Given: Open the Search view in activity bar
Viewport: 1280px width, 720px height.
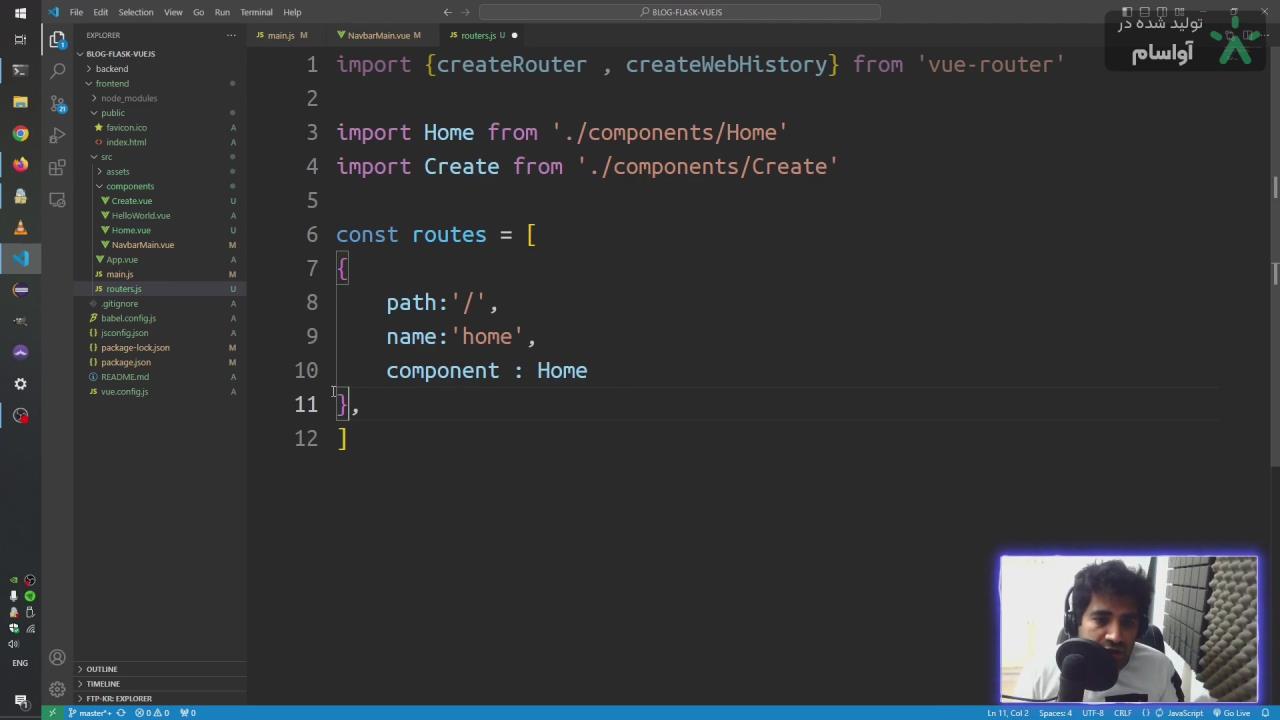Looking at the screenshot, I should 57,71.
